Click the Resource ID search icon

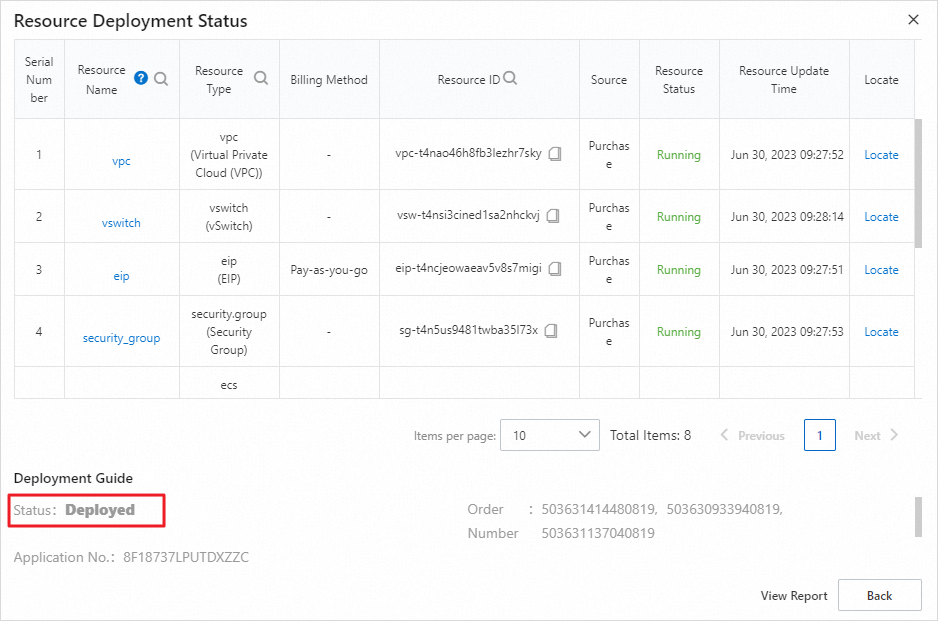510,79
